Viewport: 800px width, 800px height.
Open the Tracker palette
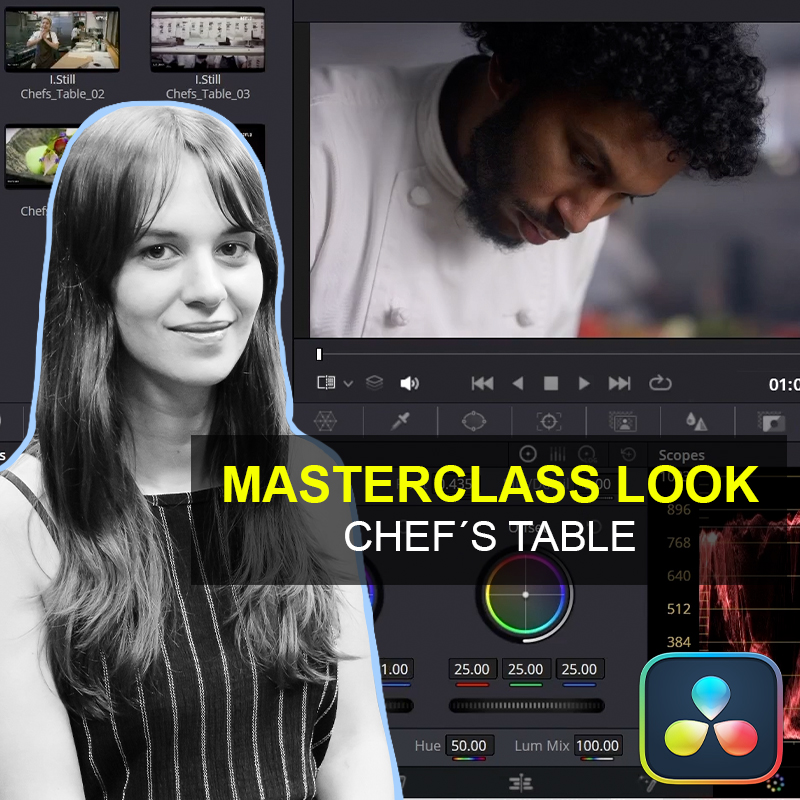pos(549,422)
